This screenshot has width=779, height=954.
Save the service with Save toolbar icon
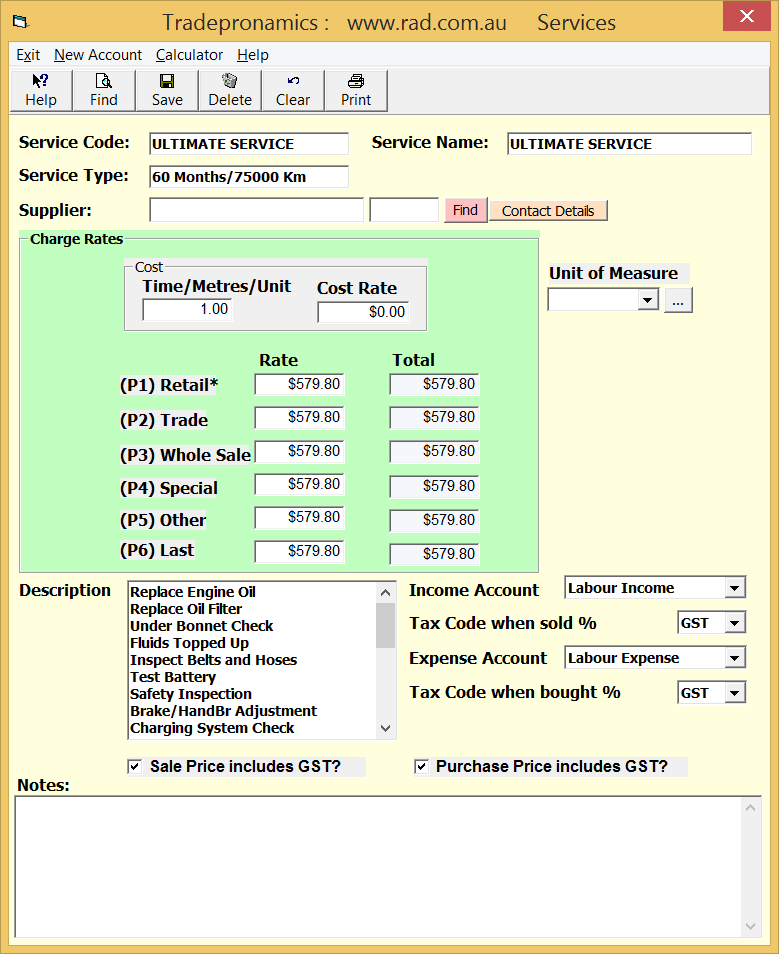point(167,90)
